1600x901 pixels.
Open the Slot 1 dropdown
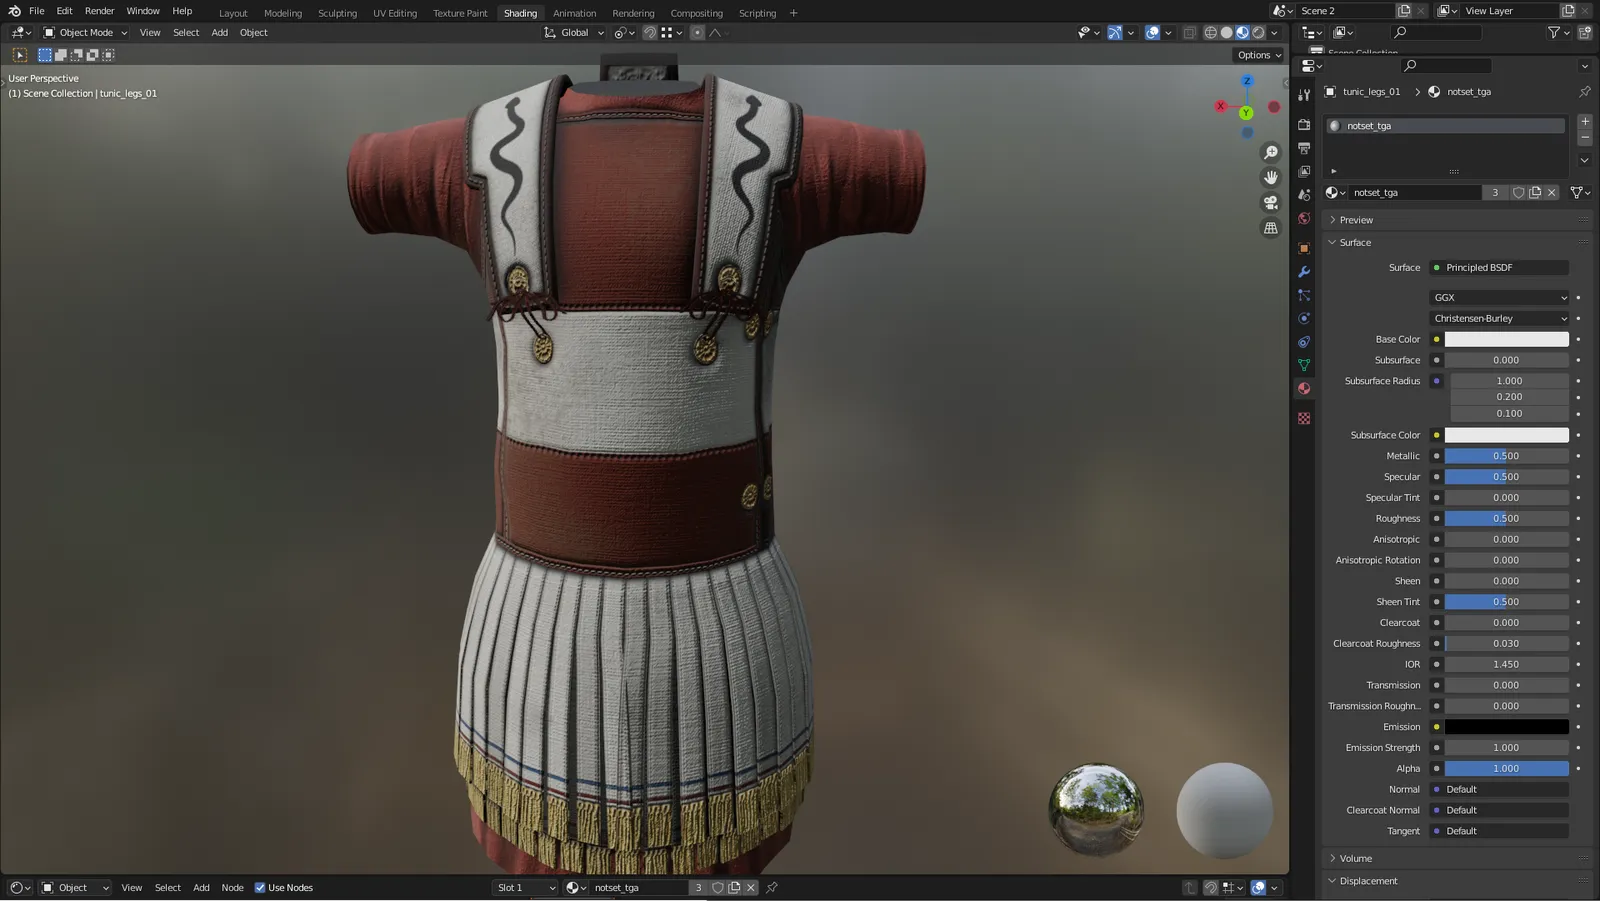point(526,888)
